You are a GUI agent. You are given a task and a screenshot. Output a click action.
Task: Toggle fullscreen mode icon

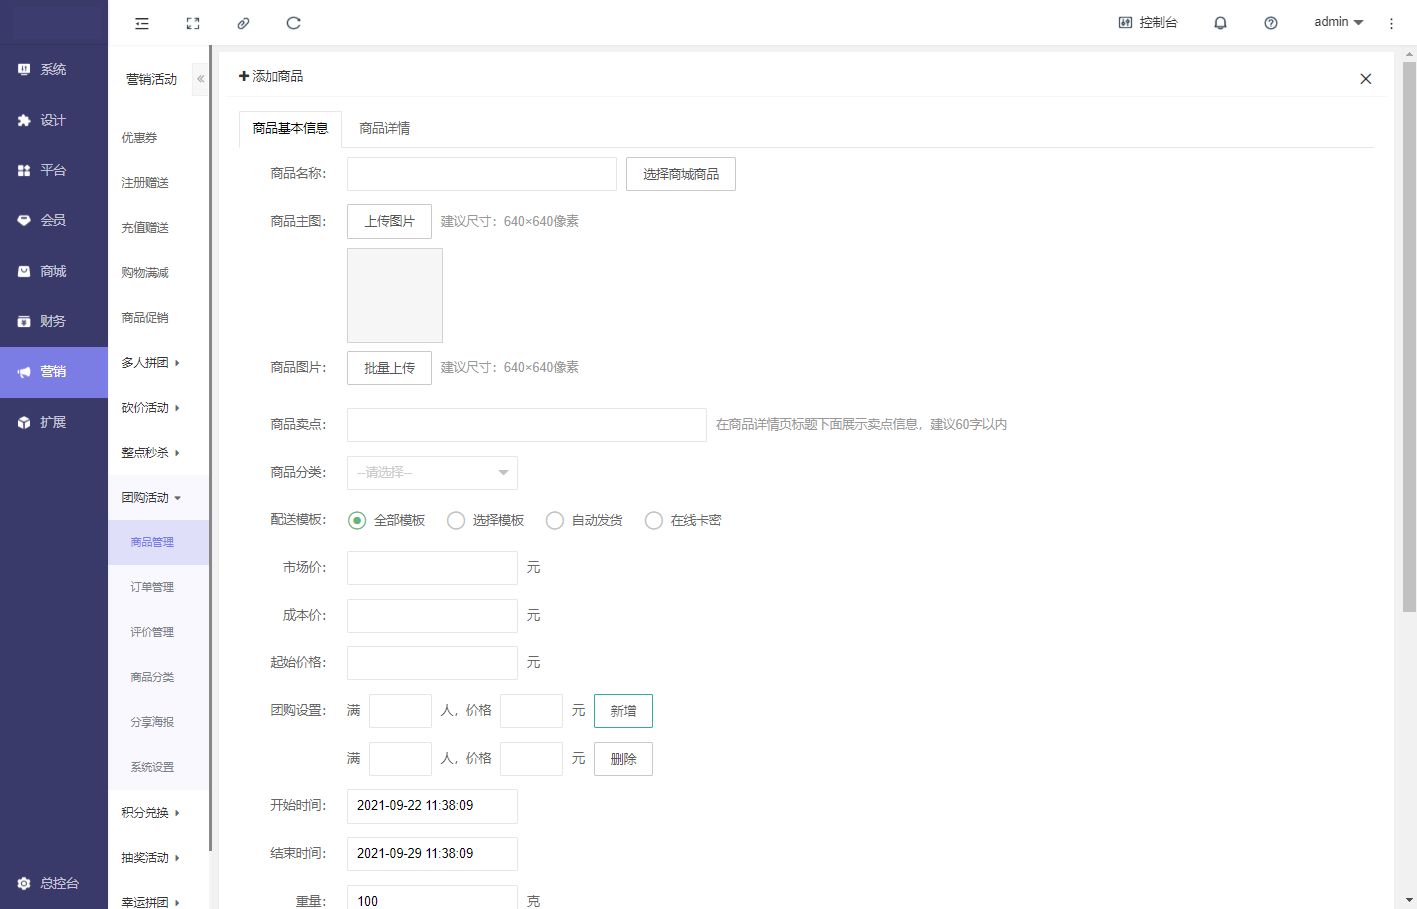(x=193, y=23)
